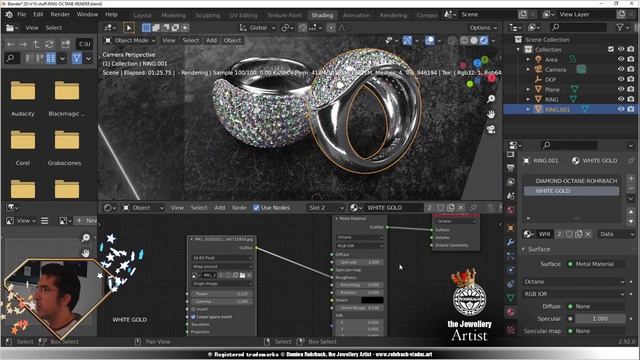Expand the Area item in outliner
The image size is (640, 360).
tap(528, 60)
